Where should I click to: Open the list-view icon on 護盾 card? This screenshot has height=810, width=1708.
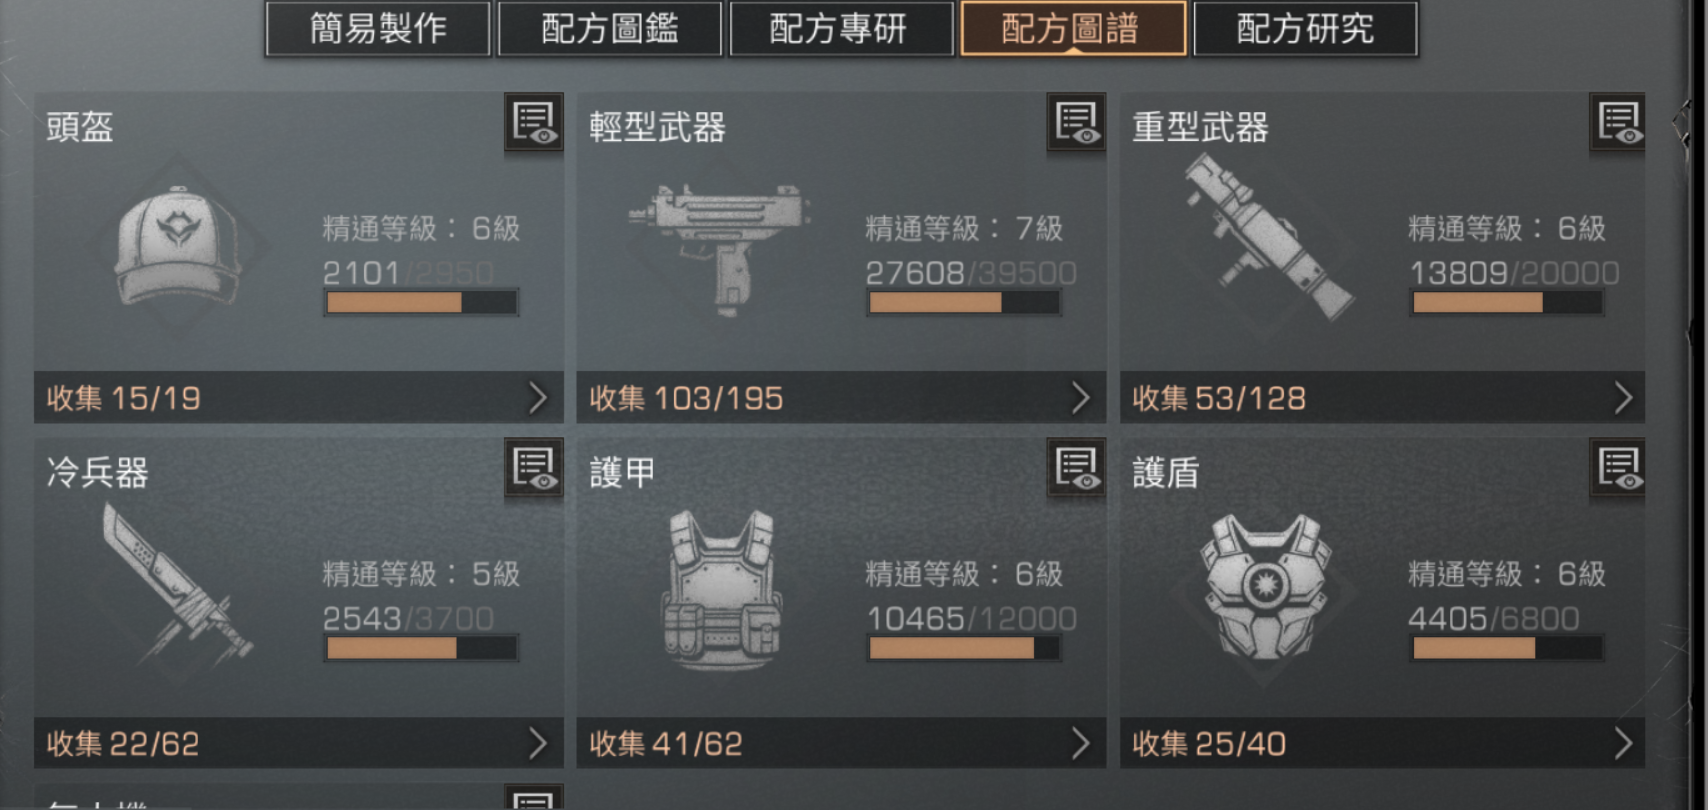click(x=1619, y=467)
